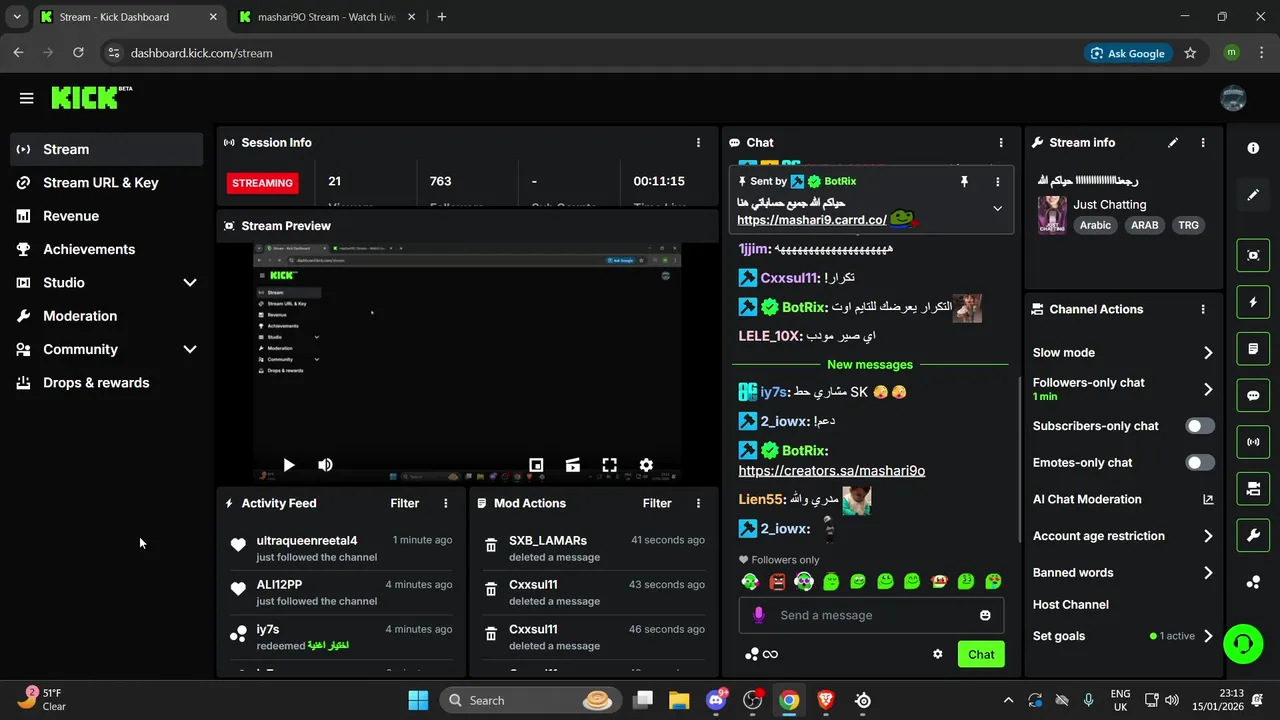Viewport: 1280px width, 720px height.
Task: Click the ARAB tag in Stream info
Action: (x=1144, y=225)
